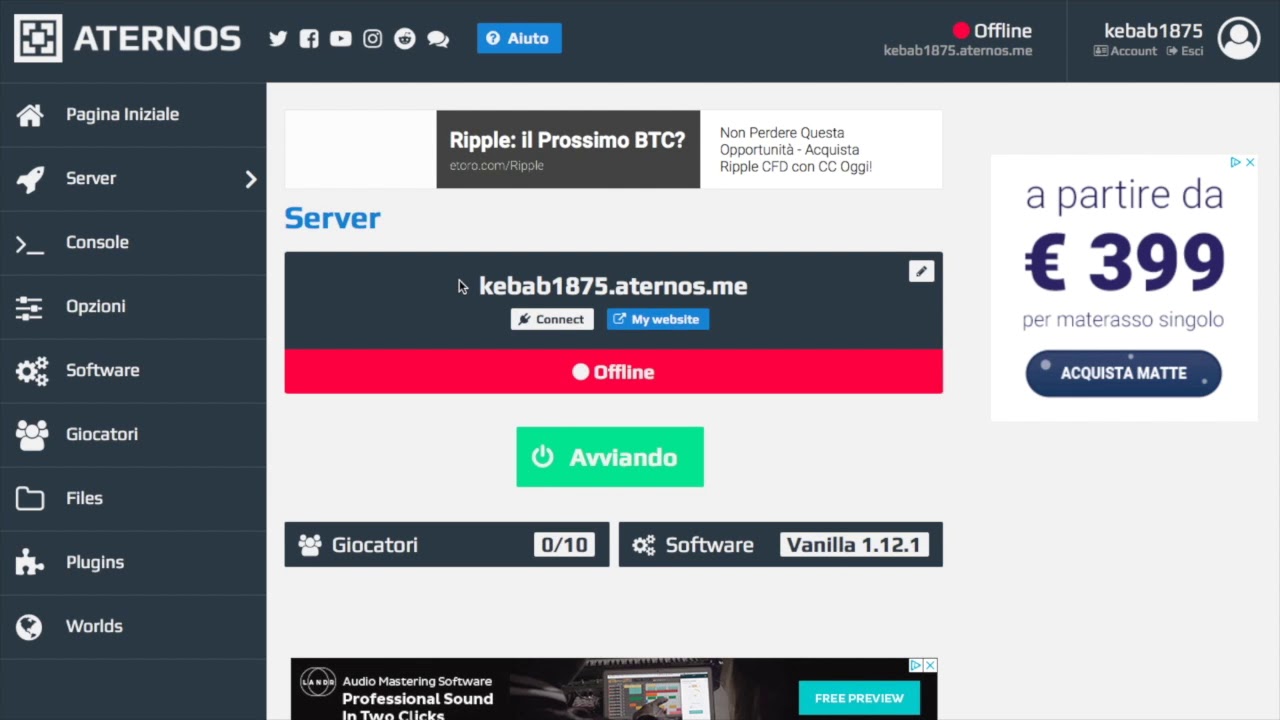The image size is (1280, 720).
Task: Click the rocket icon beside Server
Action: click(x=30, y=179)
